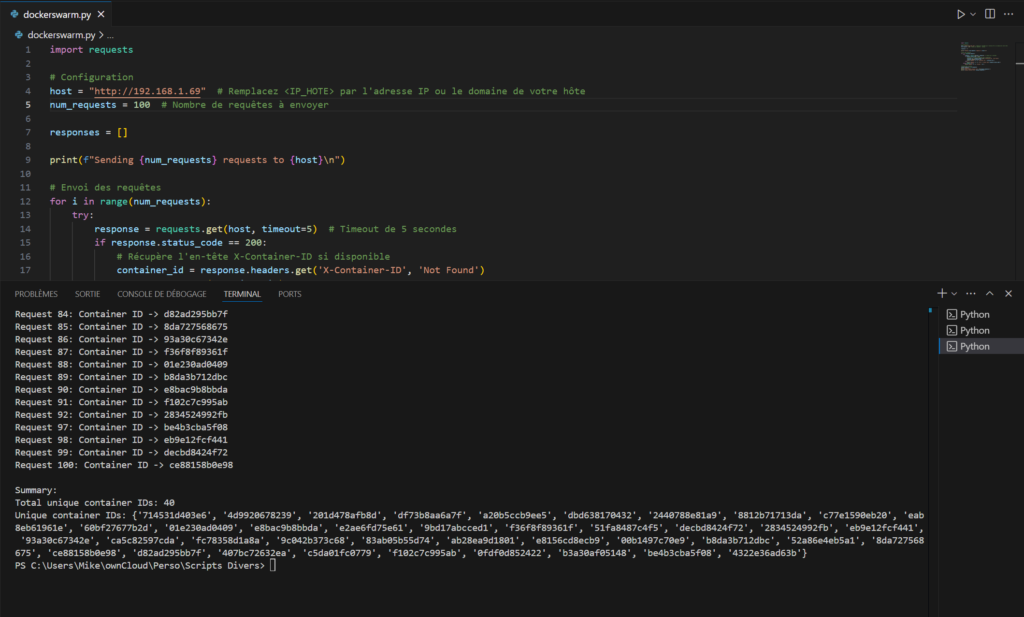Click the status_code == 200 line

[x=180, y=242]
